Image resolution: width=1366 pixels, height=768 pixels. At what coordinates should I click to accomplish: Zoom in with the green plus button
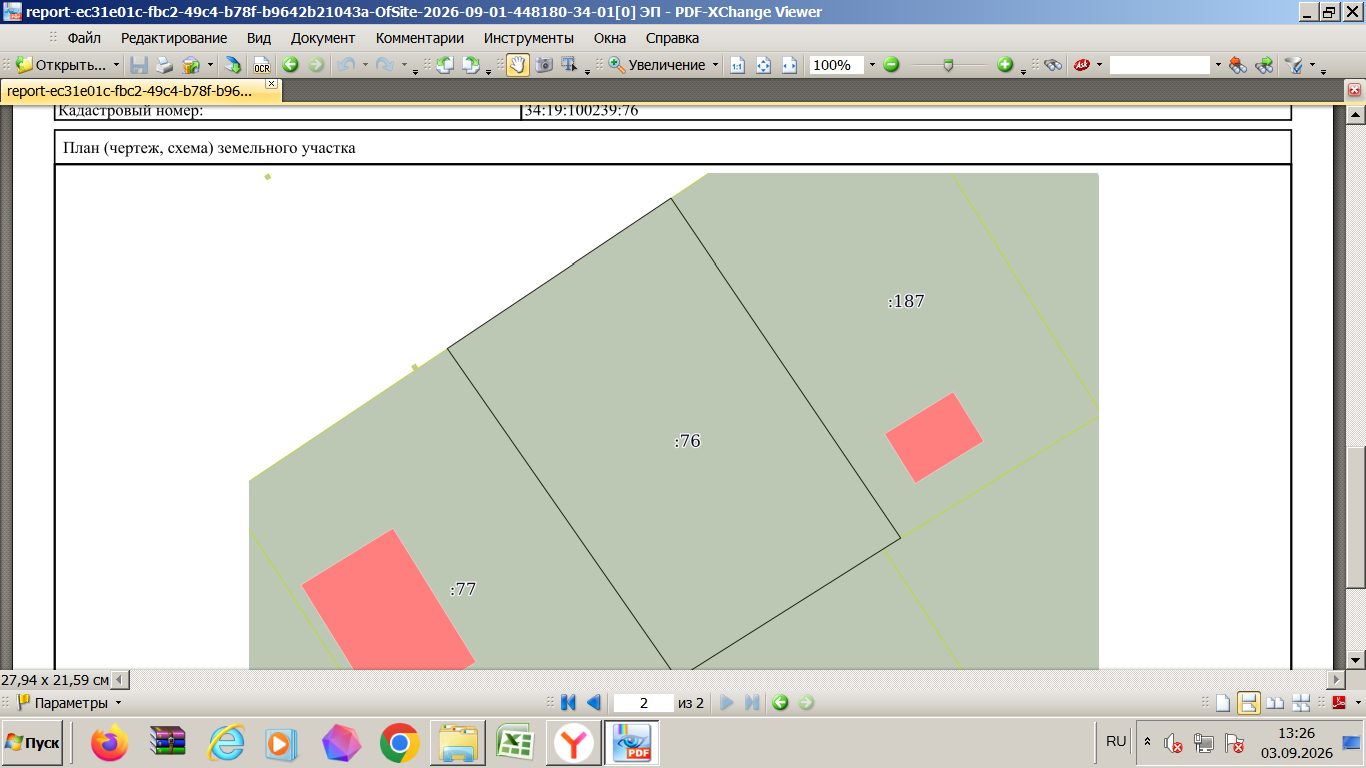click(x=1005, y=65)
